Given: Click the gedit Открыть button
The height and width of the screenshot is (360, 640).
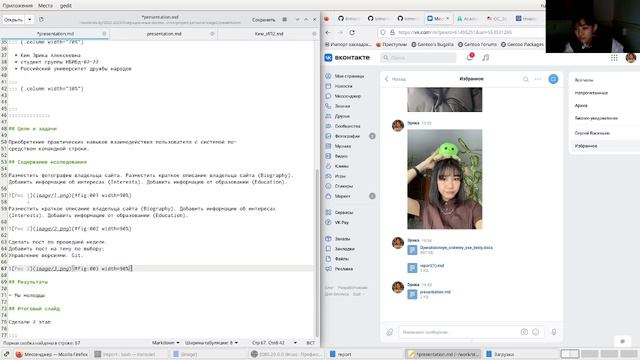Looking at the screenshot, I should coord(13,20).
